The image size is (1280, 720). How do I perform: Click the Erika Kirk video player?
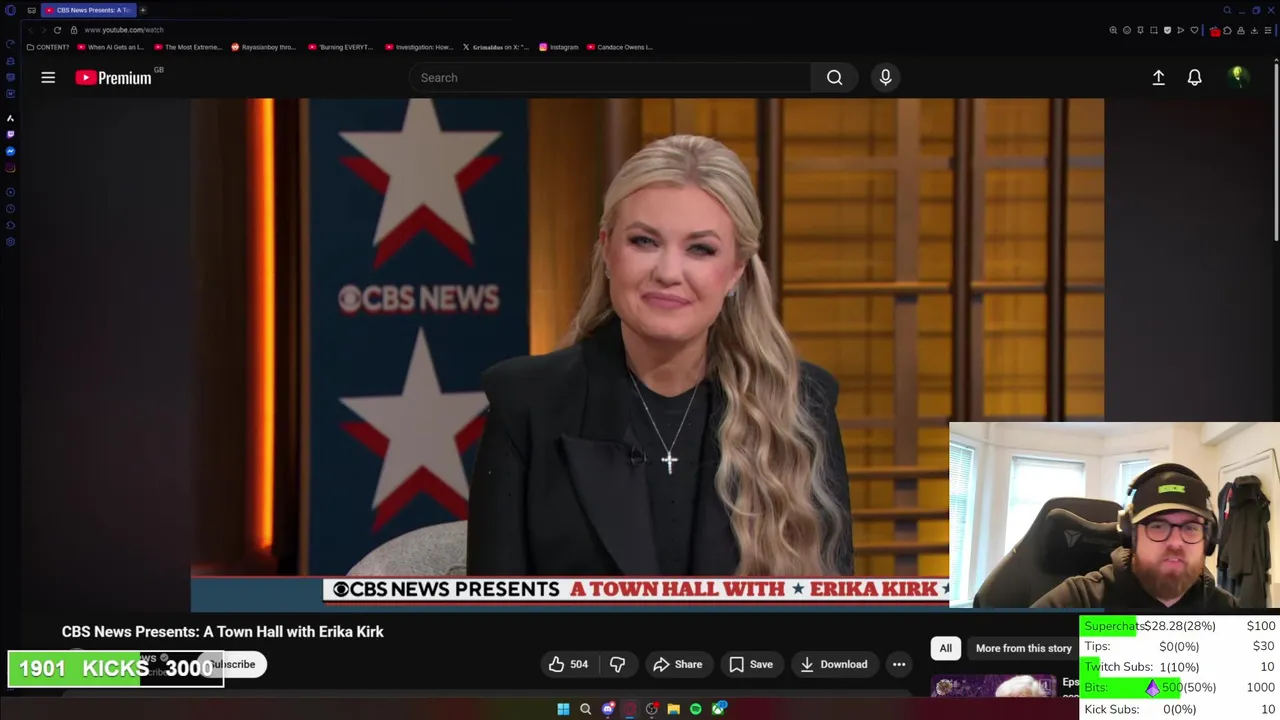[x=647, y=354]
